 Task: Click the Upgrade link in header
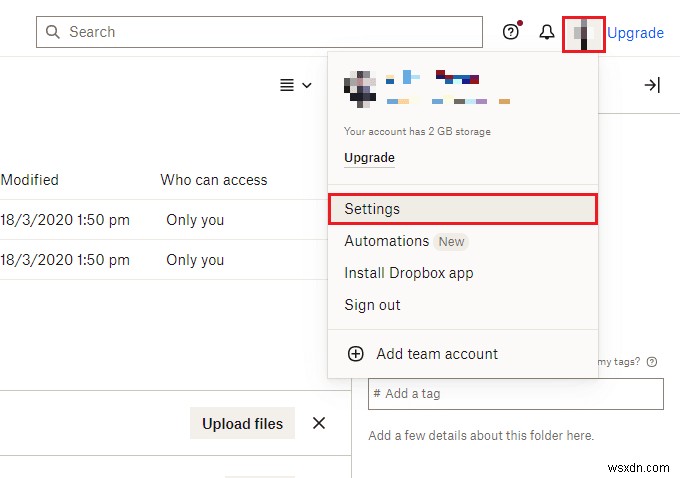[x=635, y=33]
